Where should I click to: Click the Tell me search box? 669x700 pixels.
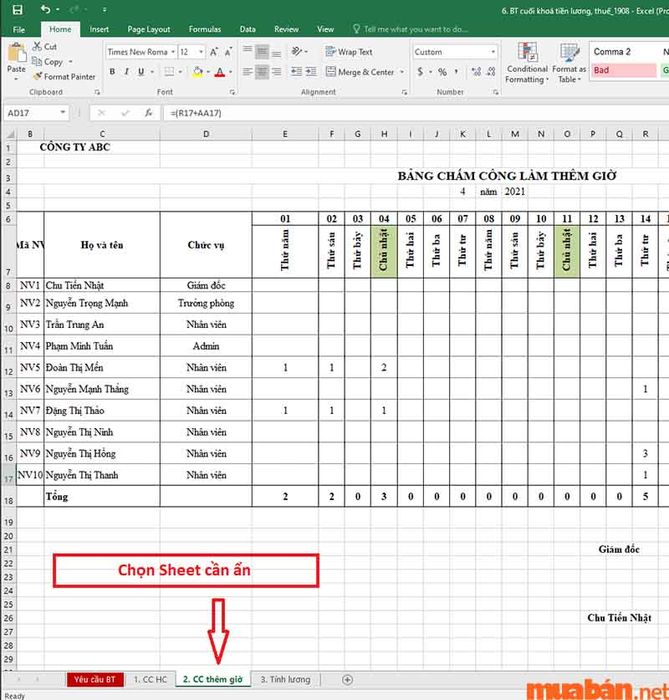(411, 29)
